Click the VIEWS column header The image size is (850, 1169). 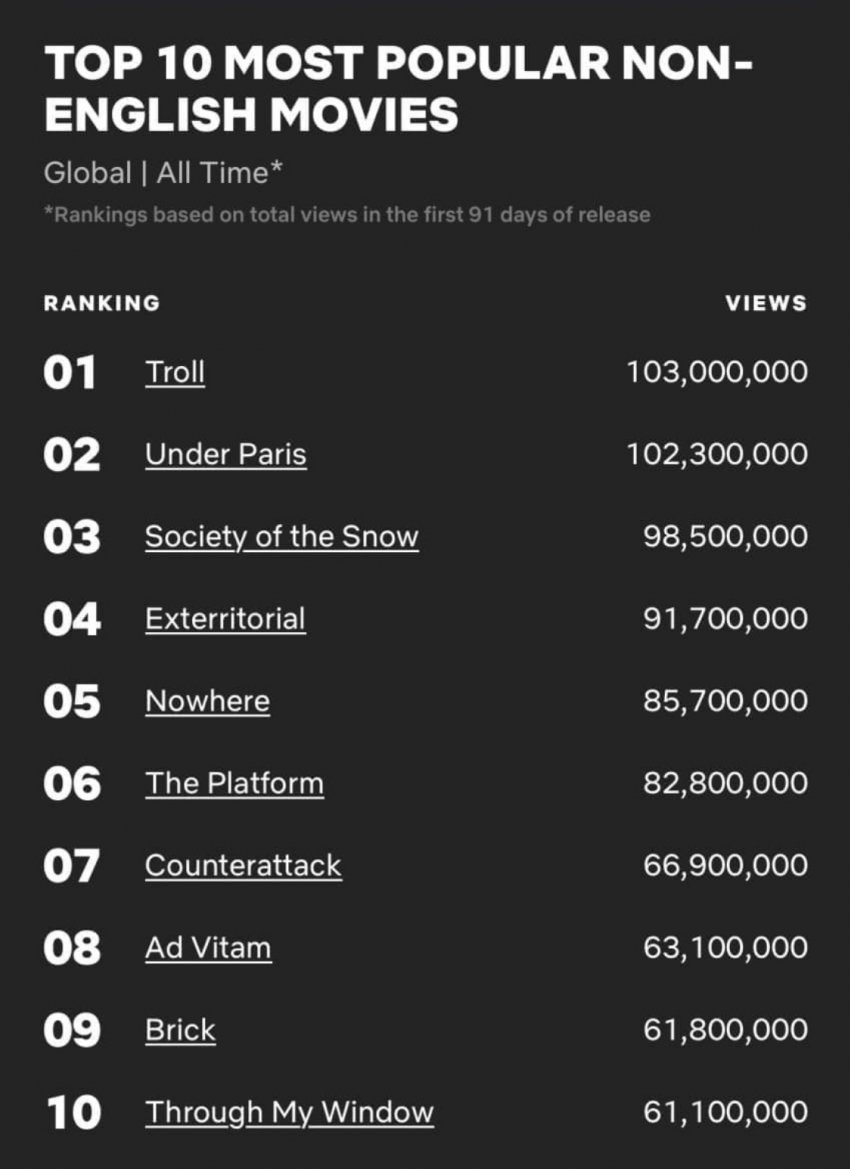pos(766,303)
